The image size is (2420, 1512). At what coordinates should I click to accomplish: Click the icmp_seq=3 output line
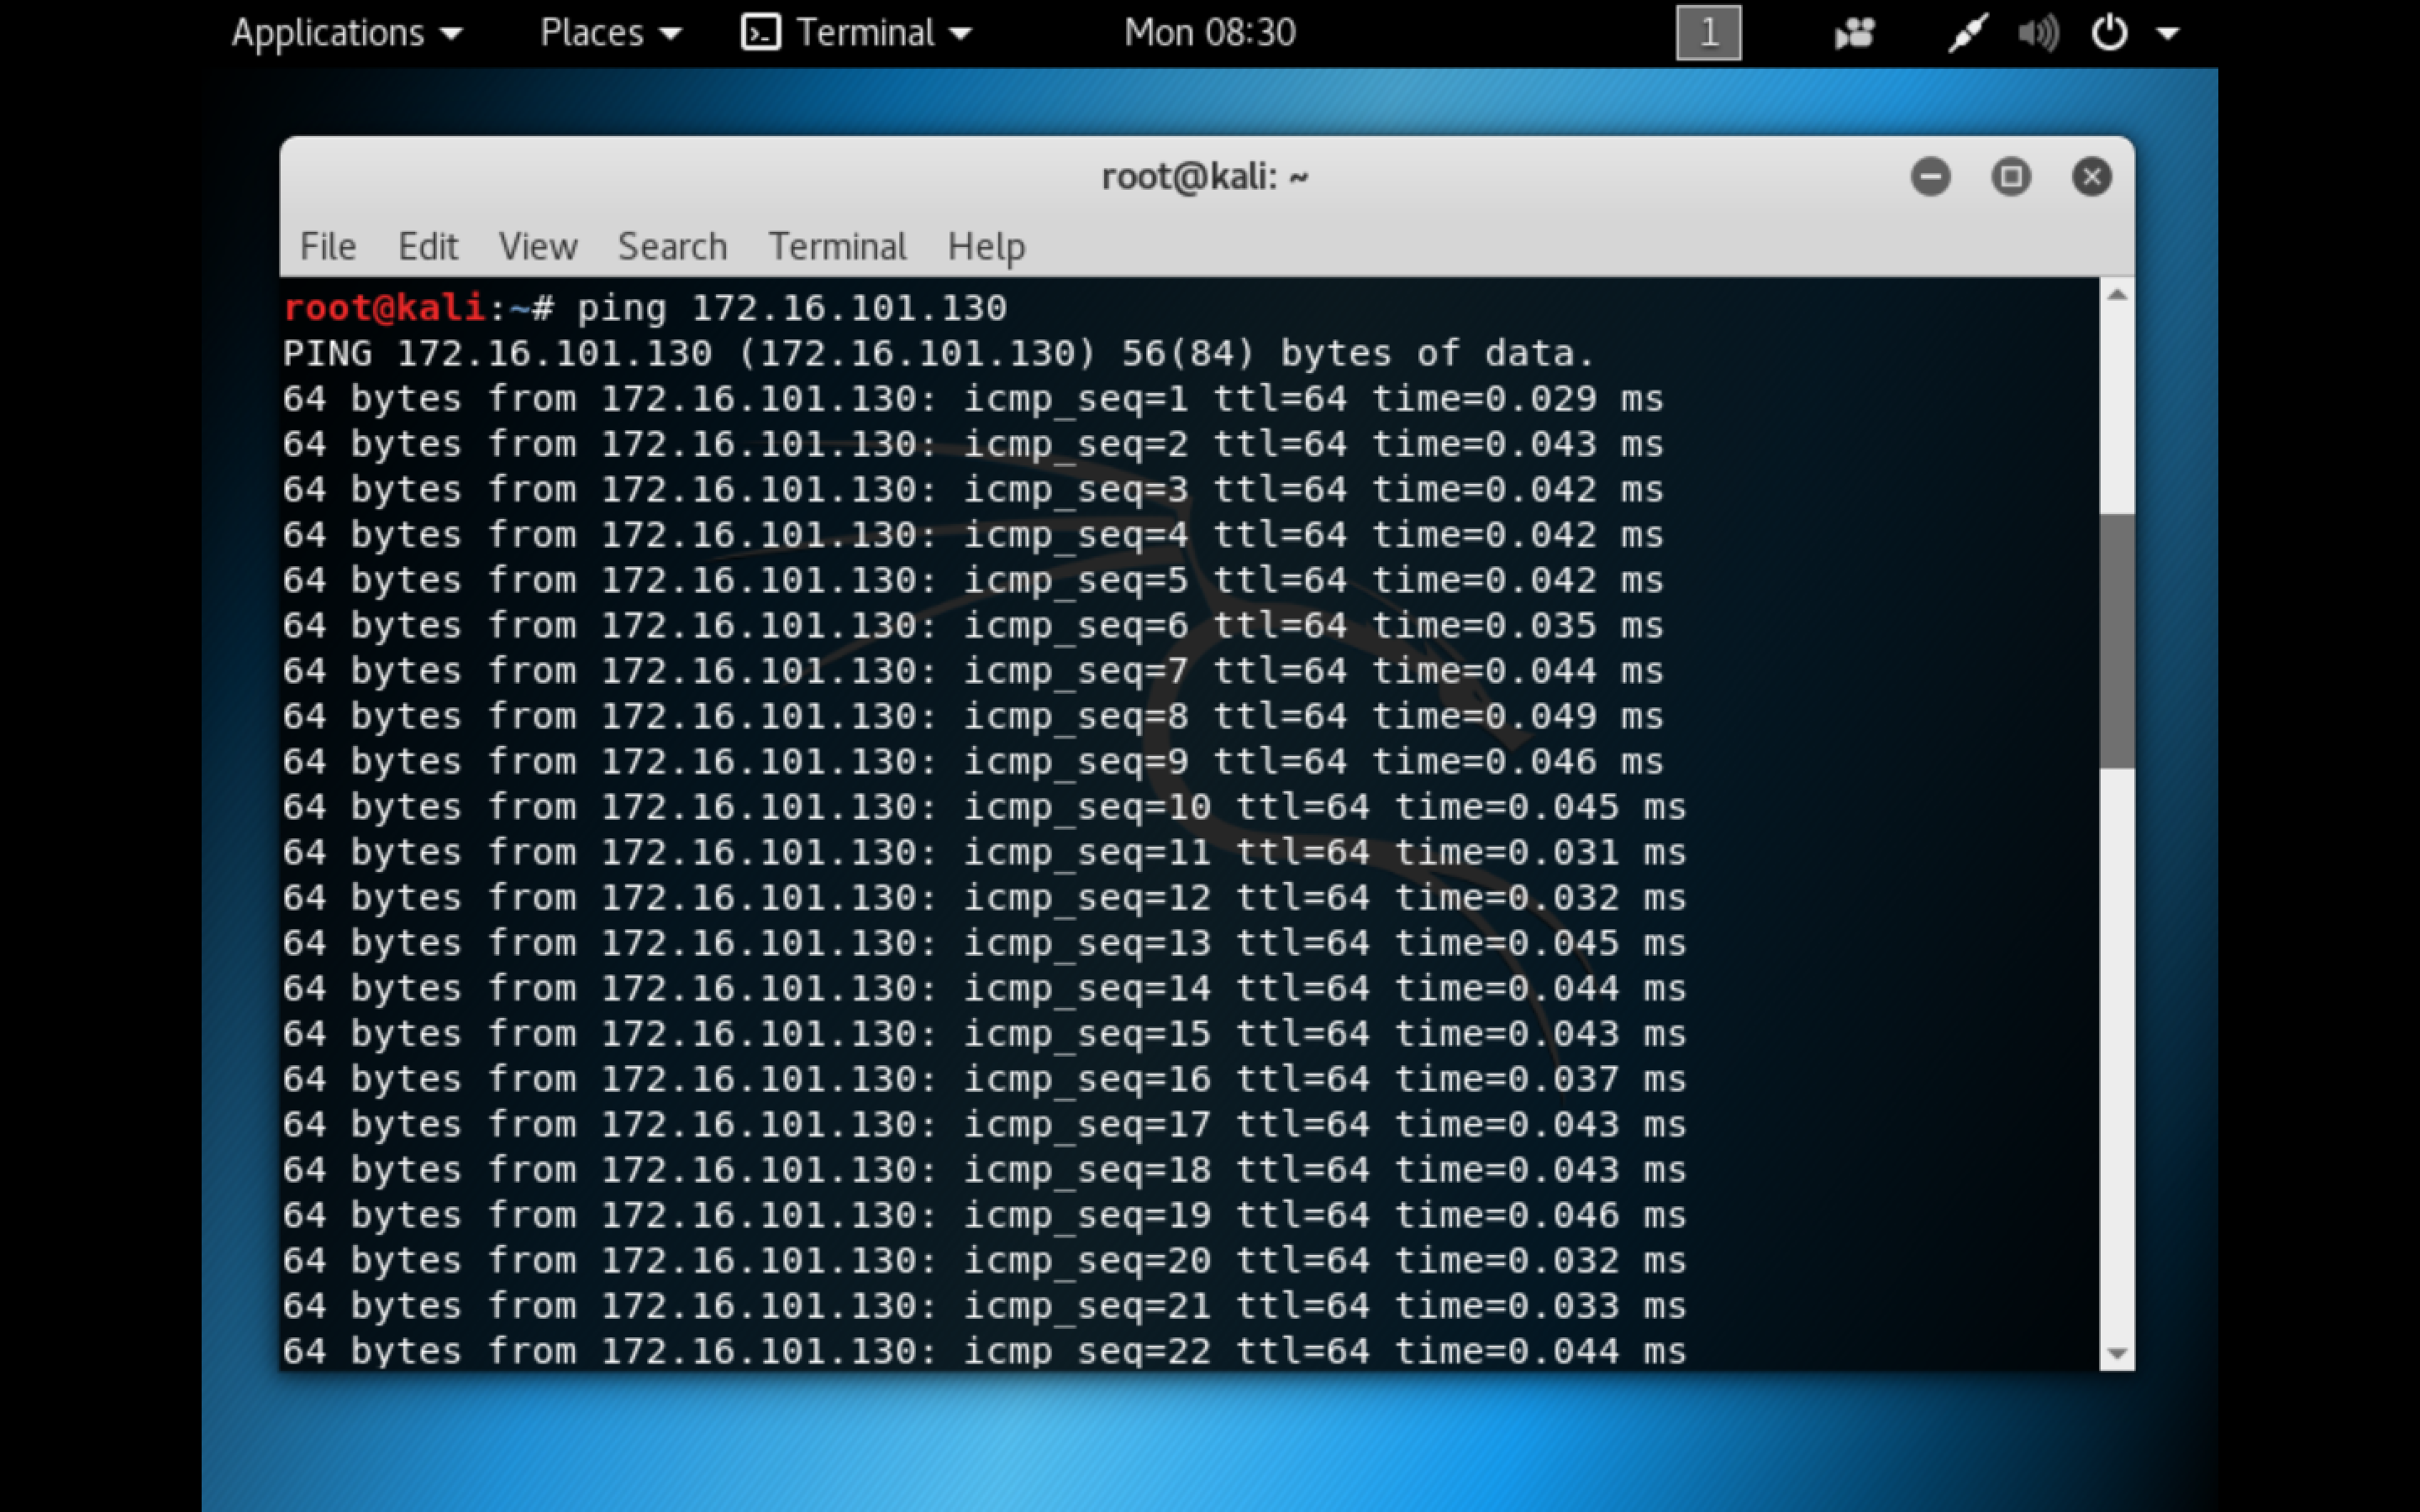[x=973, y=490]
